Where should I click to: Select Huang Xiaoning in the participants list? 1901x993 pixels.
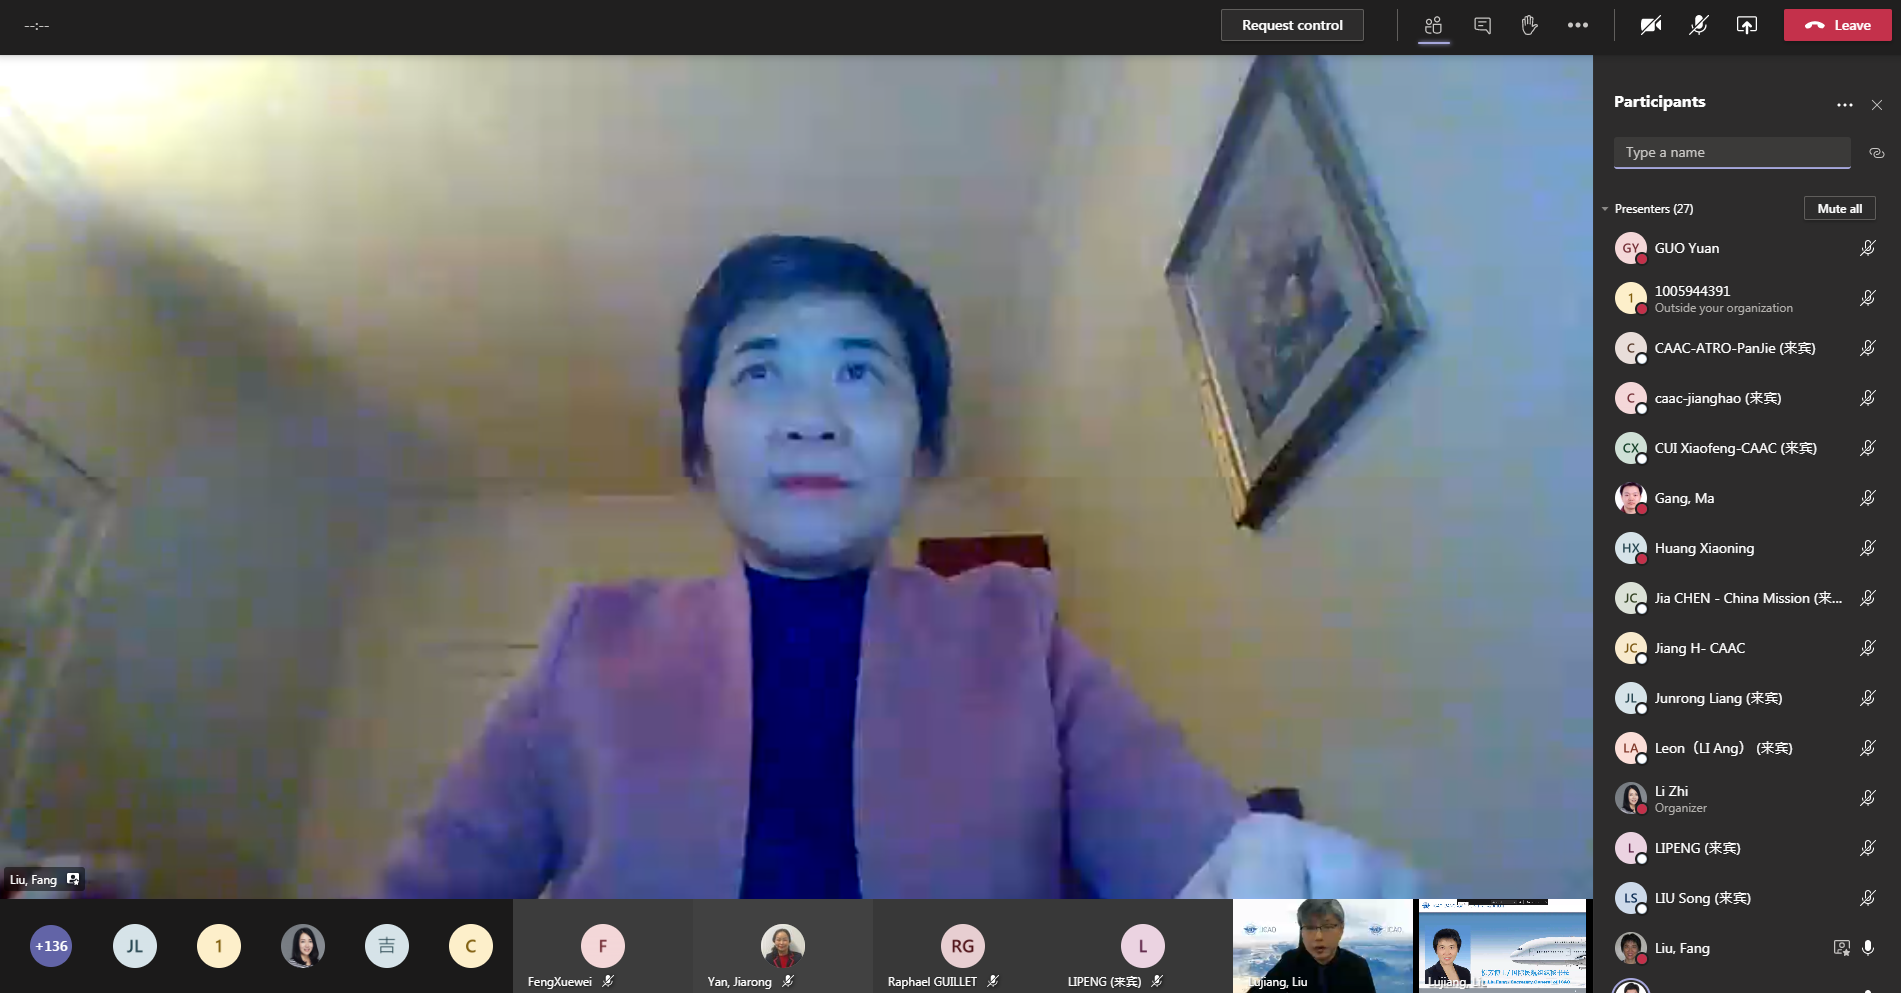click(x=1703, y=548)
